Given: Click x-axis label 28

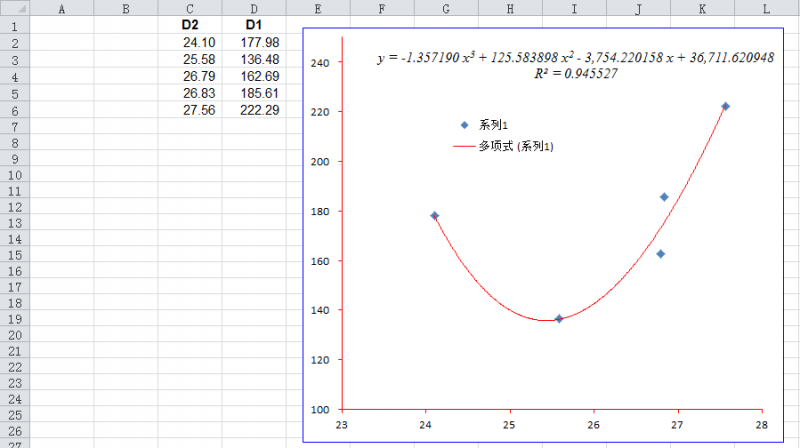Looking at the screenshot, I should point(762,425).
